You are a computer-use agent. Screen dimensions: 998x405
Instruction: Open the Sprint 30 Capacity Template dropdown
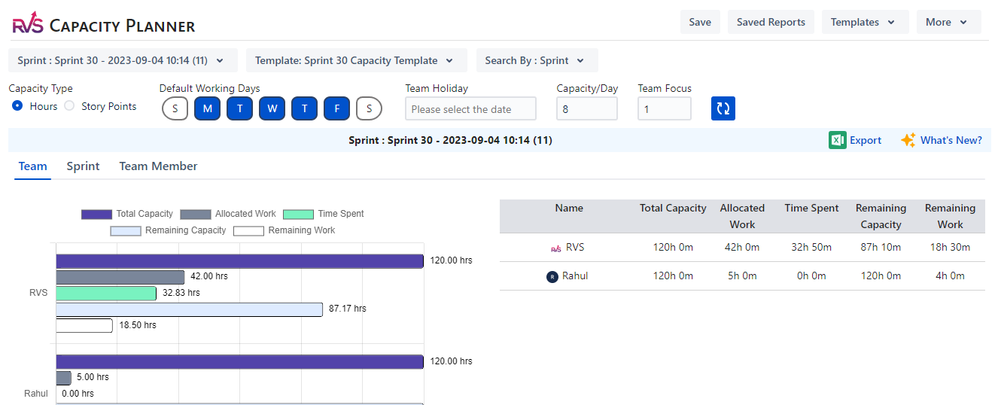pyautogui.click(x=356, y=60)
